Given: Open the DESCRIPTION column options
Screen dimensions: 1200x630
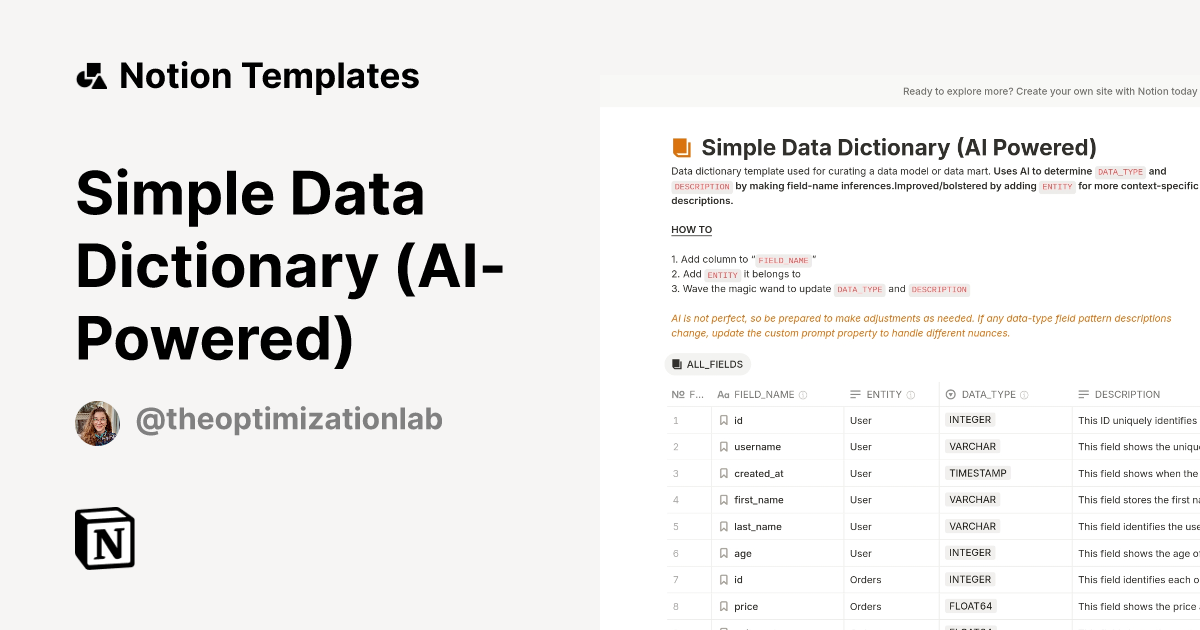Looking at the screenshot, I should (x=1127, y=394).
